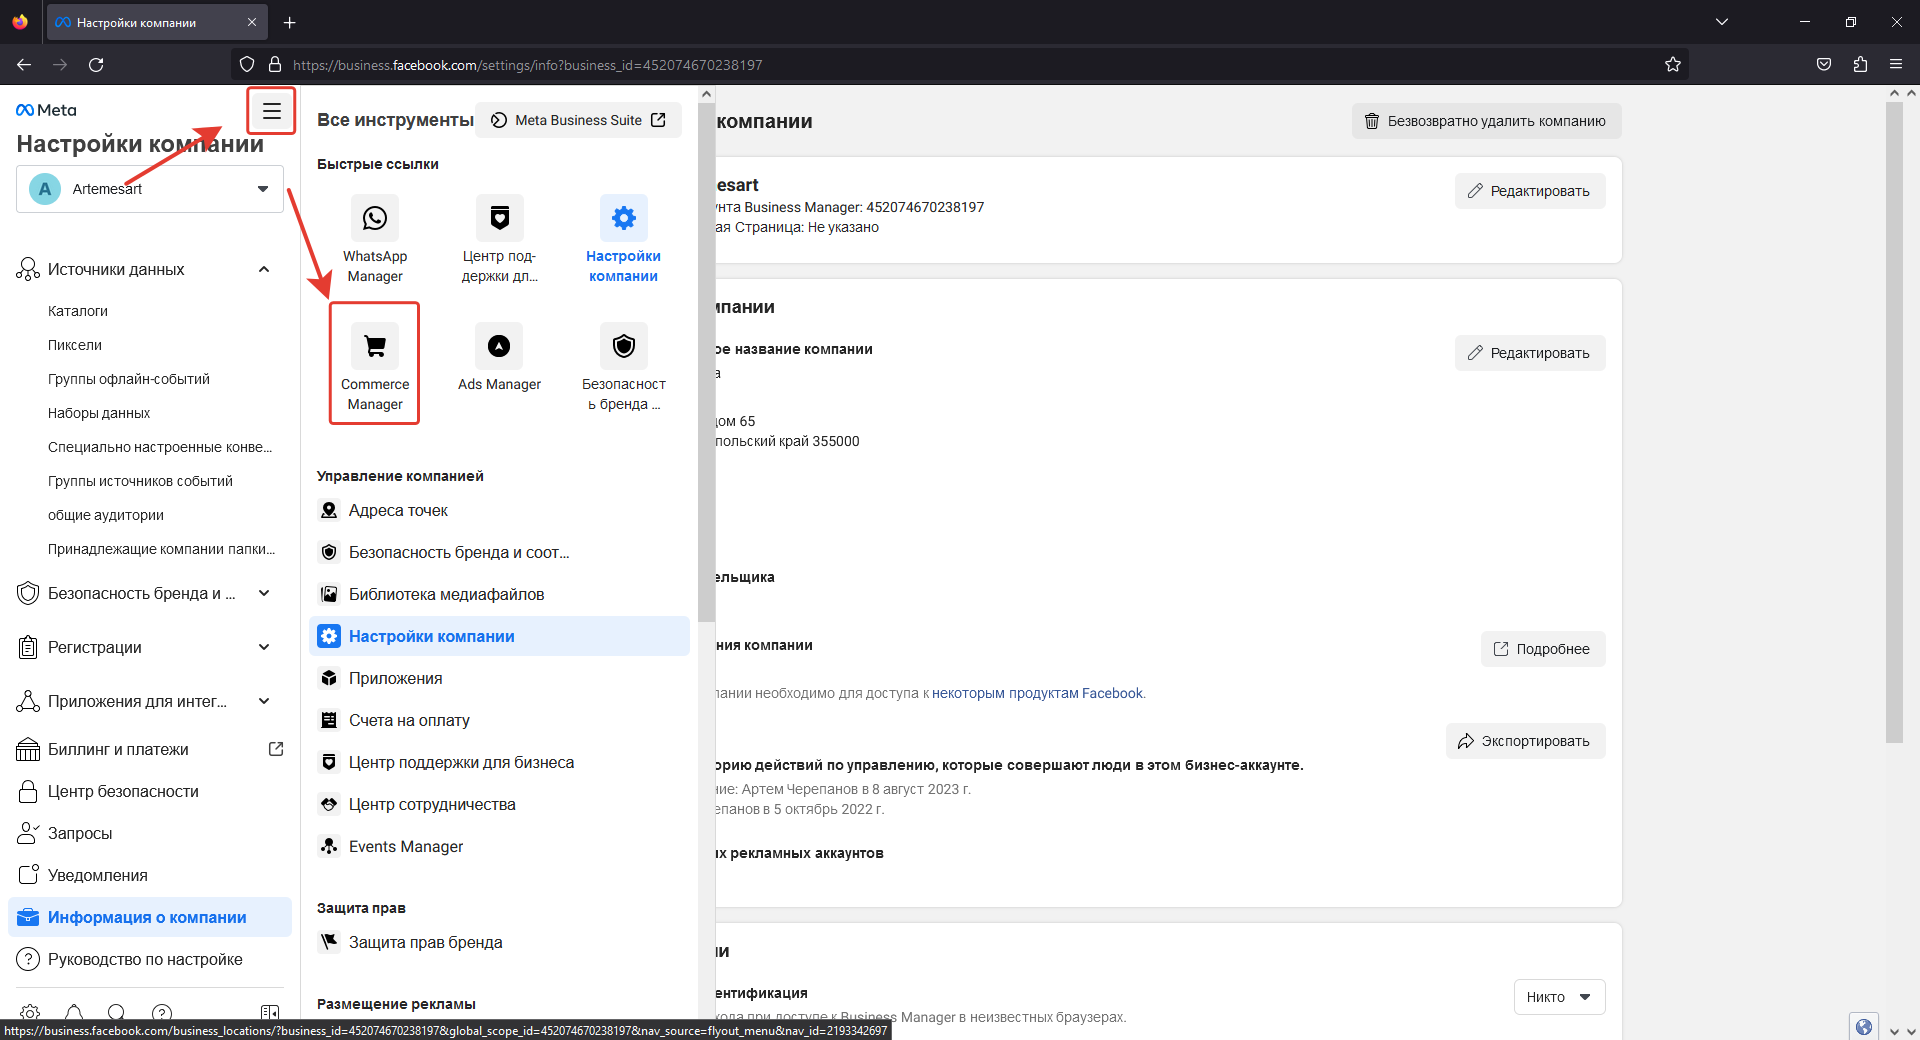
Task: List all Firefox tabs with the chevron
Action: [x=1722, y=22]
